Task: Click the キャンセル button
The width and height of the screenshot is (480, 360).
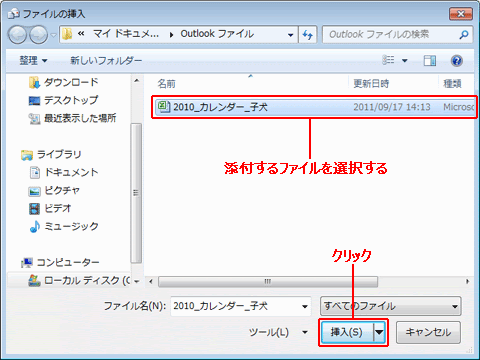Action: (428, 332)
